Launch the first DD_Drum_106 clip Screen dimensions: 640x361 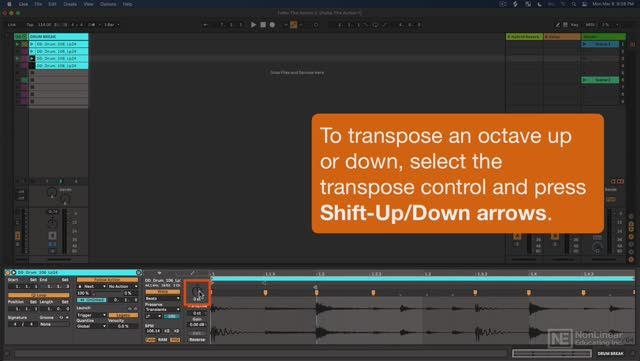(32, 44)
